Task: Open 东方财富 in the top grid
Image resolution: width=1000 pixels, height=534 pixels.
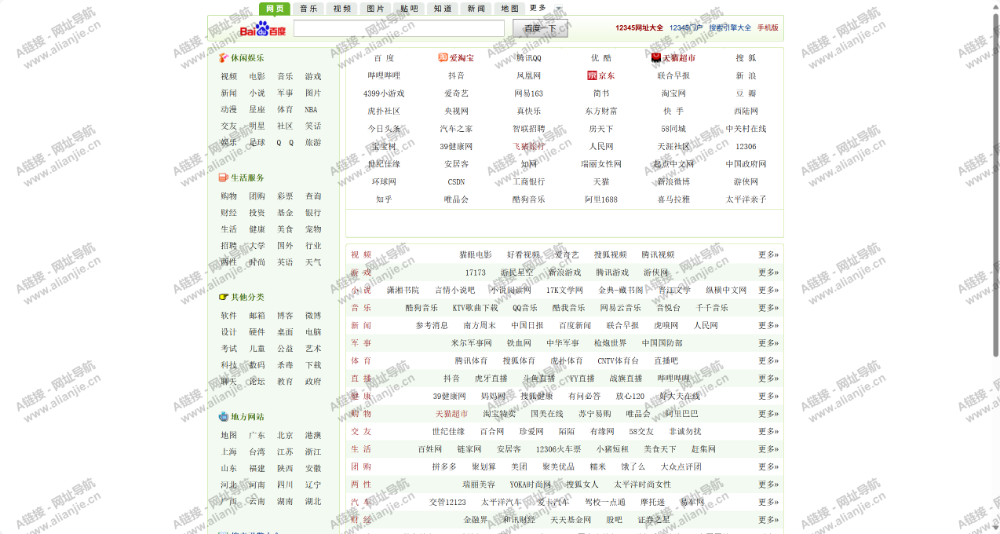Action: pyautogui.click(x=601, y=111)
